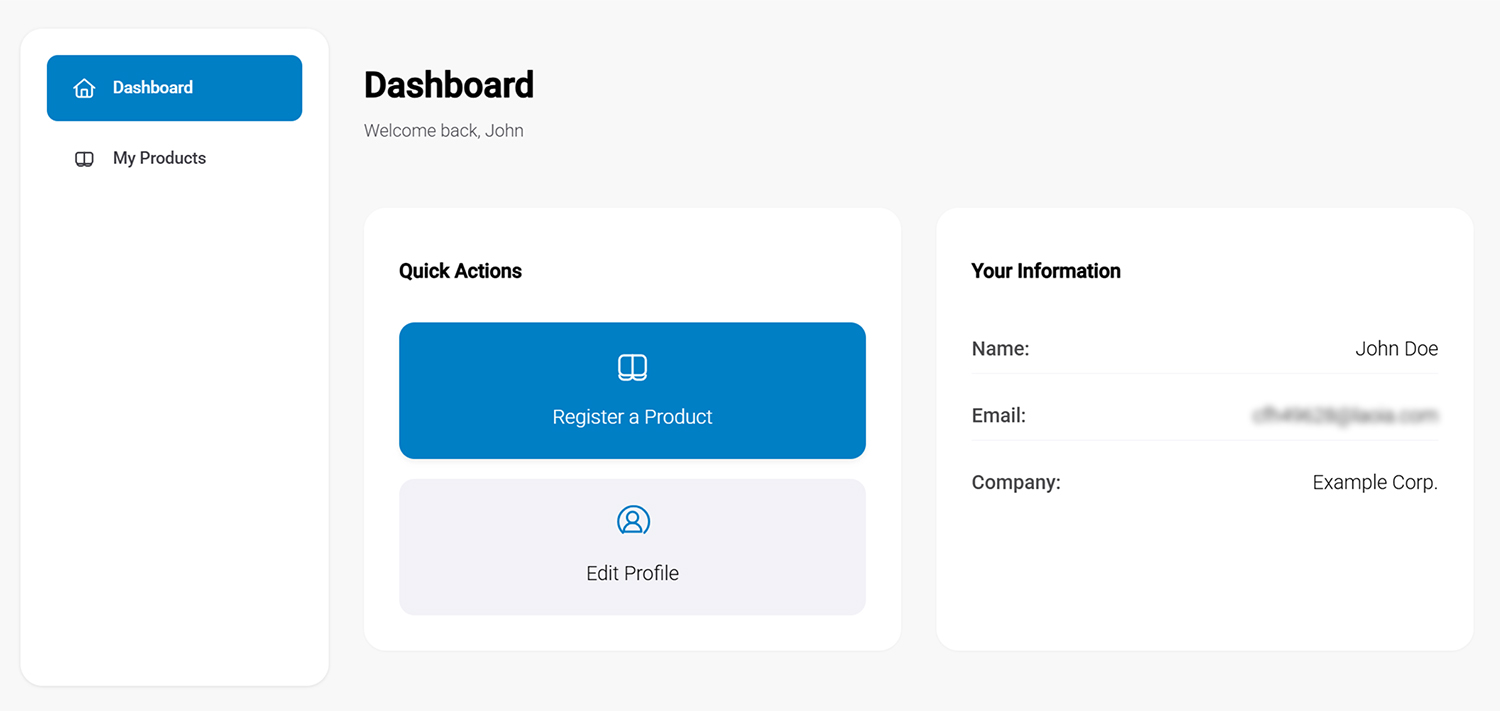This screenshot has width=1500, height=711.
Task: Click the "Welcome back, John" subtitle
Action: coord(443,130)
